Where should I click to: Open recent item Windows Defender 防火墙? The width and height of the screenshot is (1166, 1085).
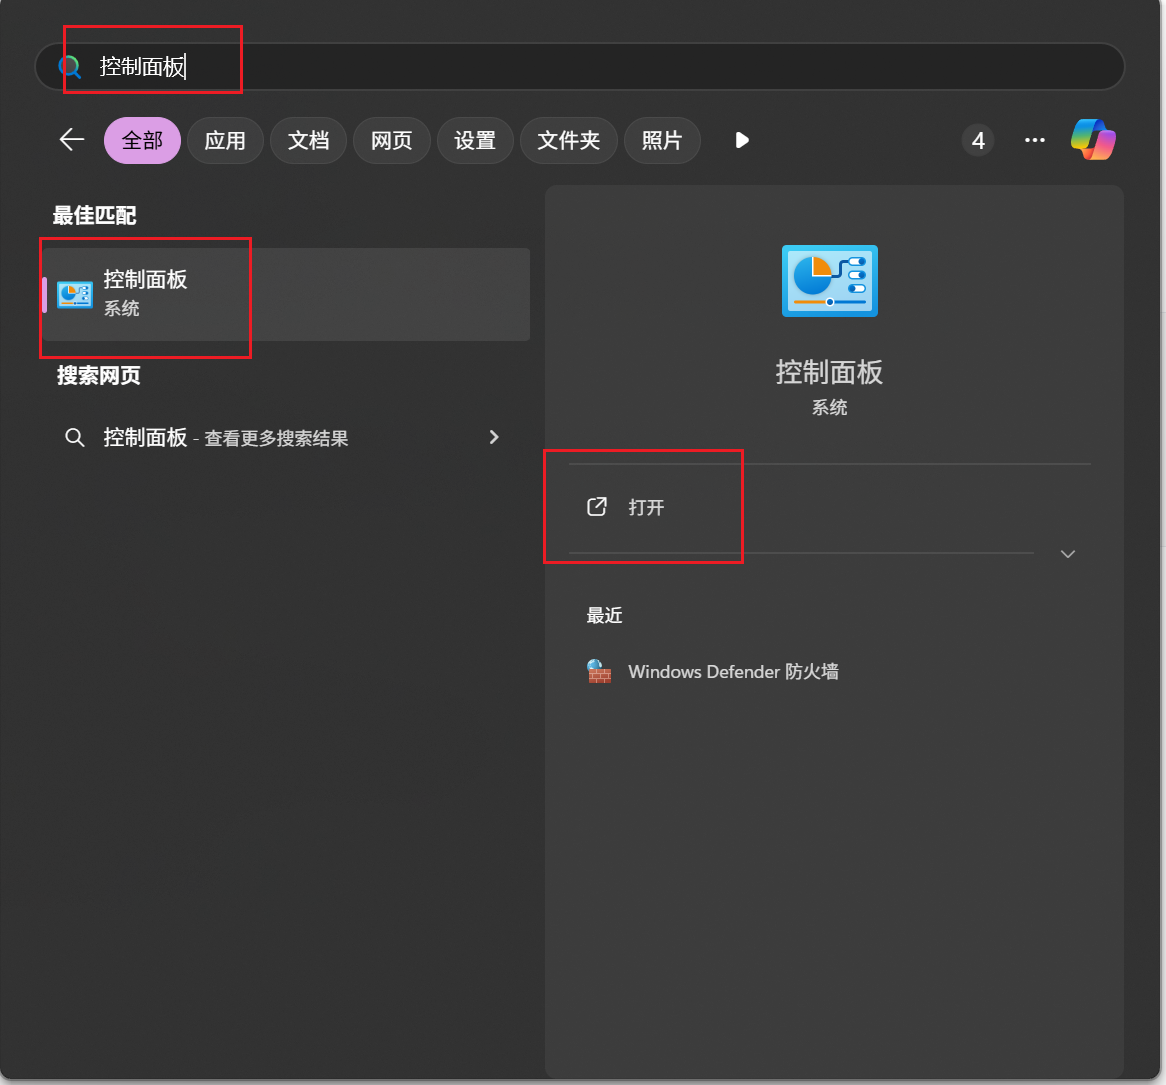click(x=732, y=672)
